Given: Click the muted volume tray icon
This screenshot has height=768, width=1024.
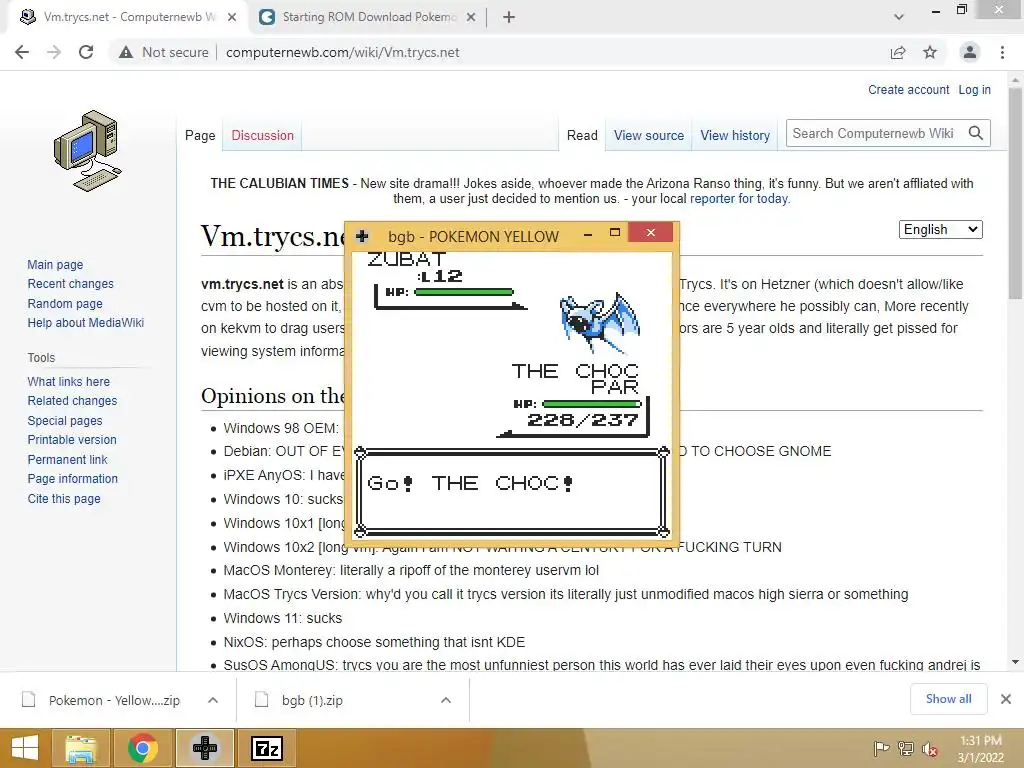Looking at the screenshot, I should (x=929, y=748).
